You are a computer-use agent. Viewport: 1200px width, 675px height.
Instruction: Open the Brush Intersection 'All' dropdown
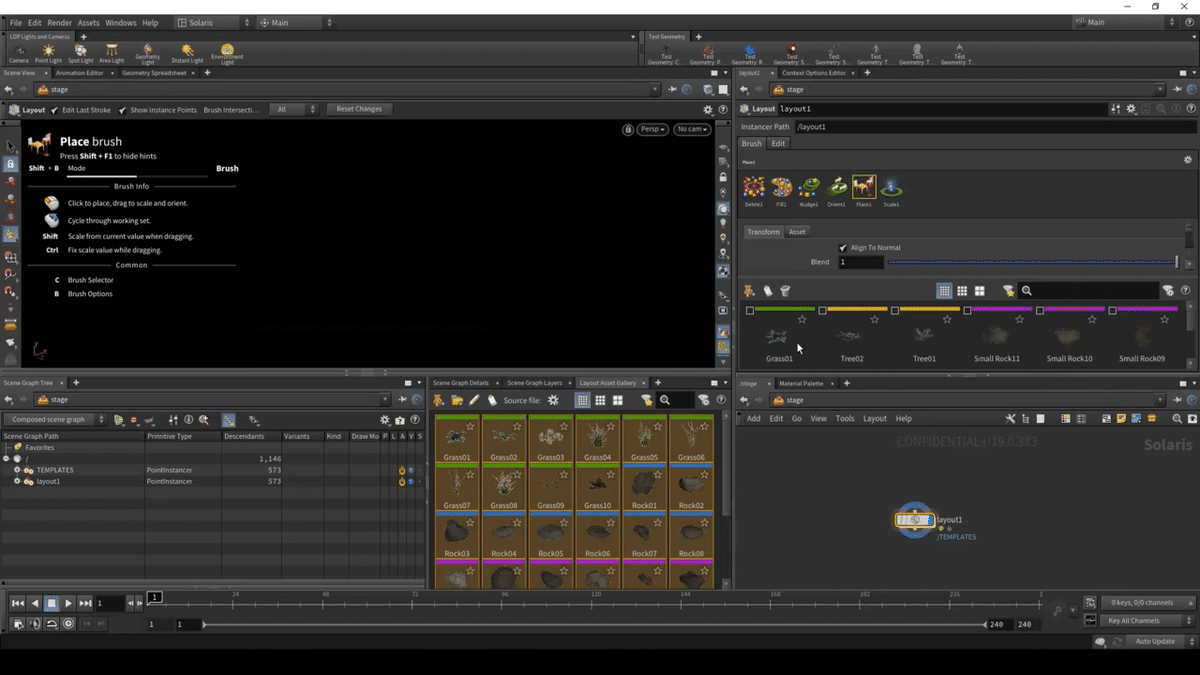pyautogui.click(x=293, y=110)
